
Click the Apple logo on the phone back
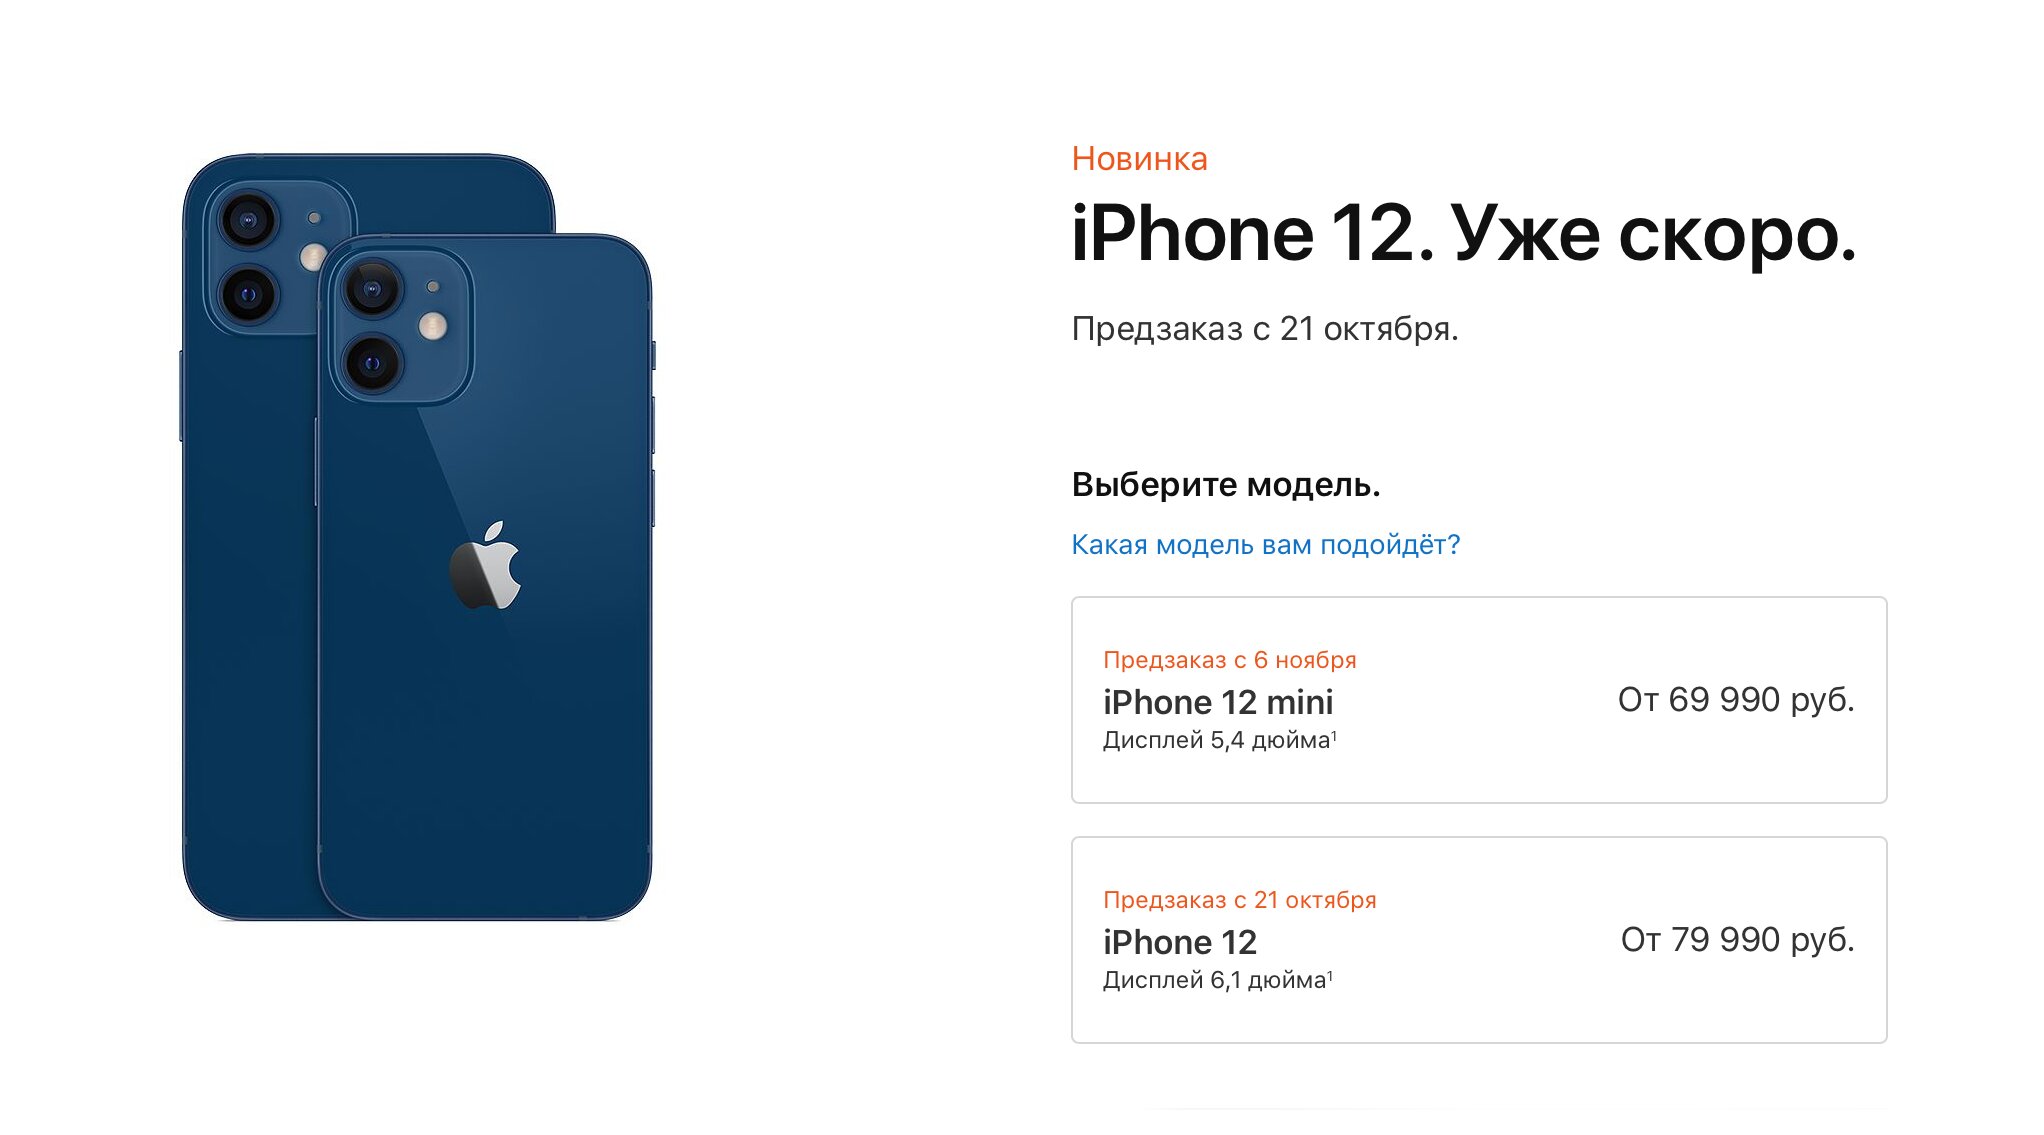point(486,565)
